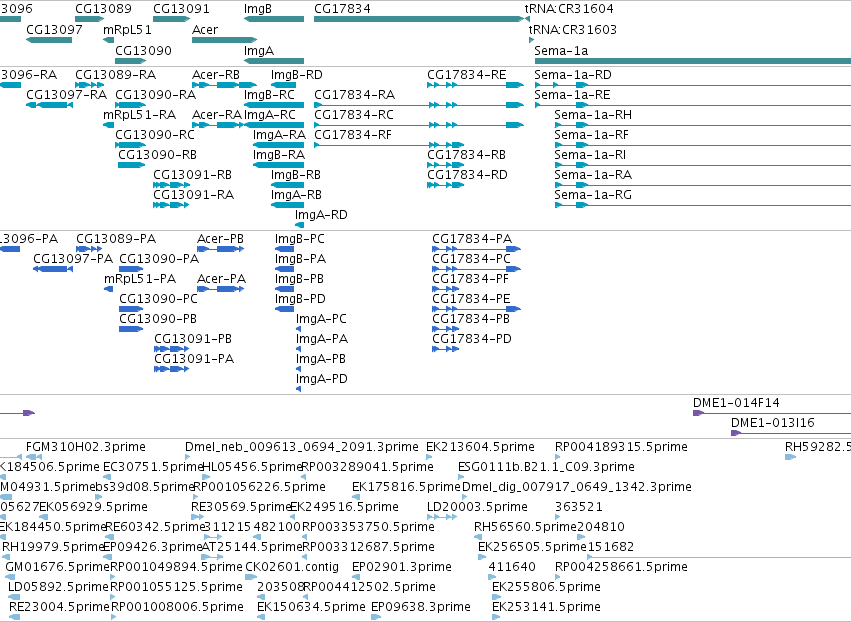Click transcript CG17834-RB

tap(467, 155)
